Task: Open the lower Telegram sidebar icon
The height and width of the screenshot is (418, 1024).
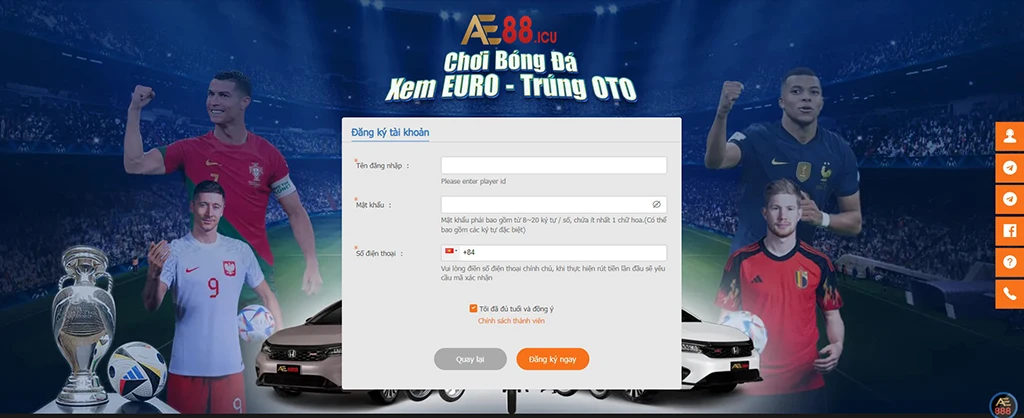Action: [1010, 199]
